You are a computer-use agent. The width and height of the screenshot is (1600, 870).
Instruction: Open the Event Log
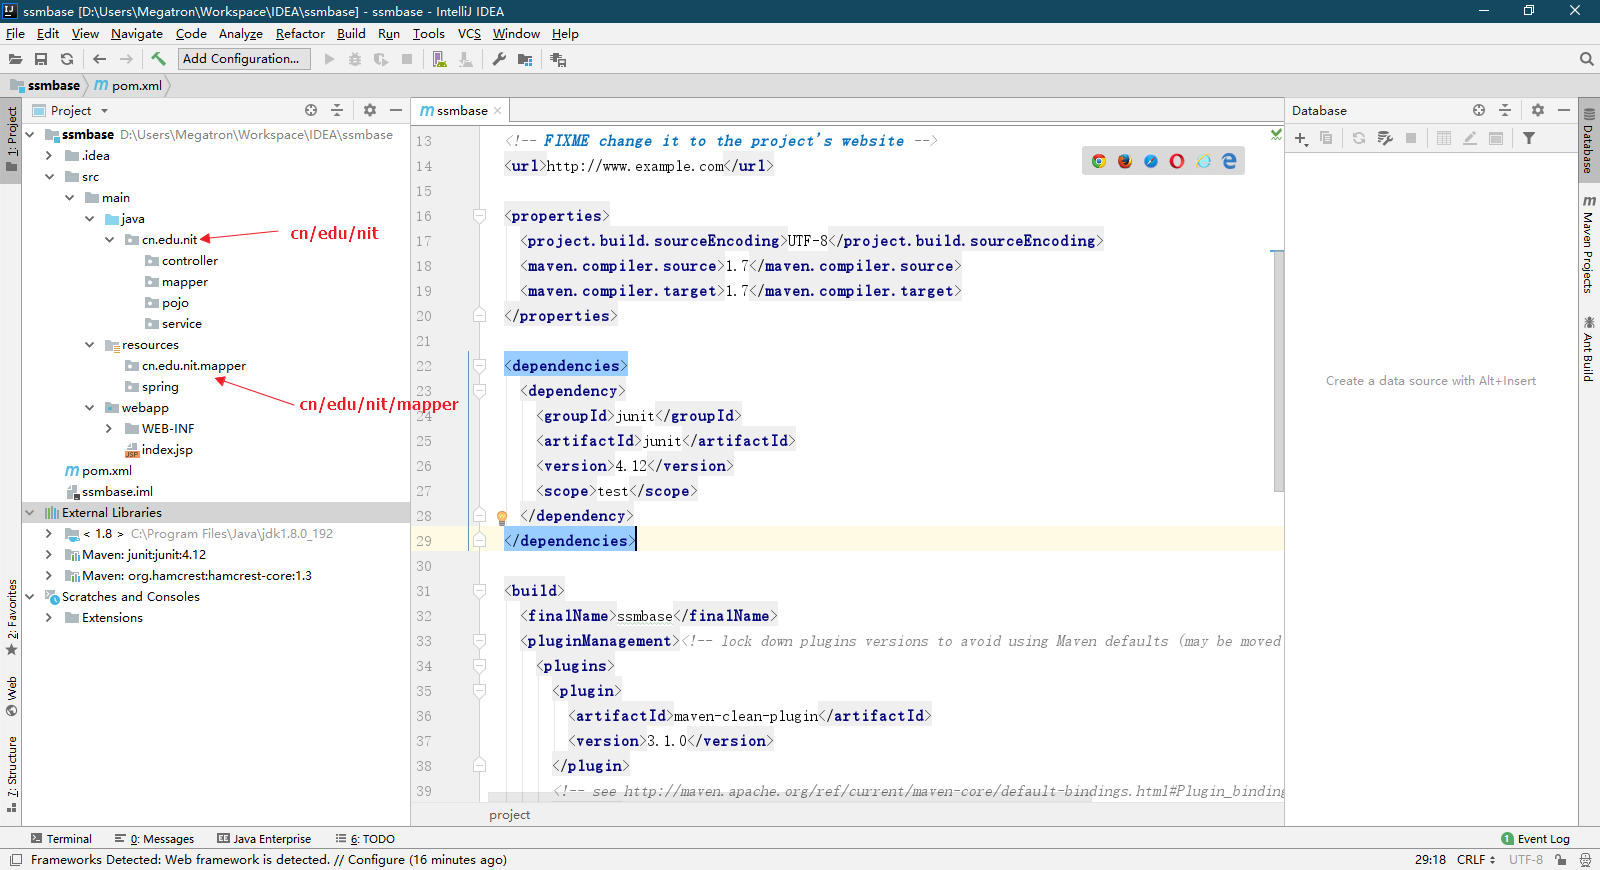click(x=1536, y=839)
